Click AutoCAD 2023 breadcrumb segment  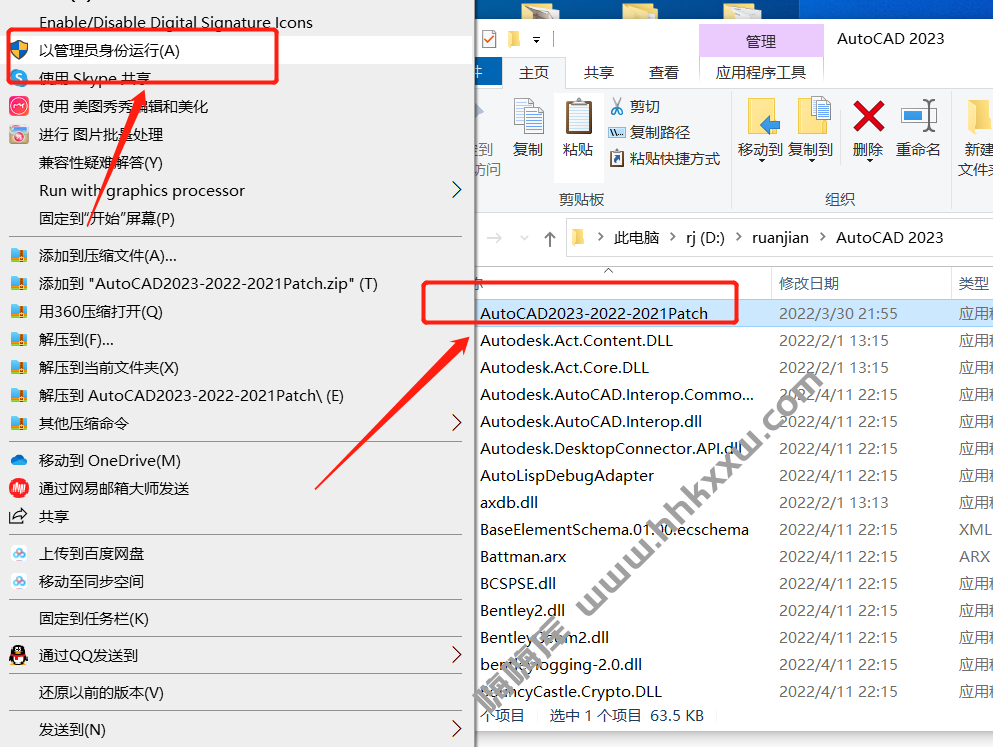point(889,237)
